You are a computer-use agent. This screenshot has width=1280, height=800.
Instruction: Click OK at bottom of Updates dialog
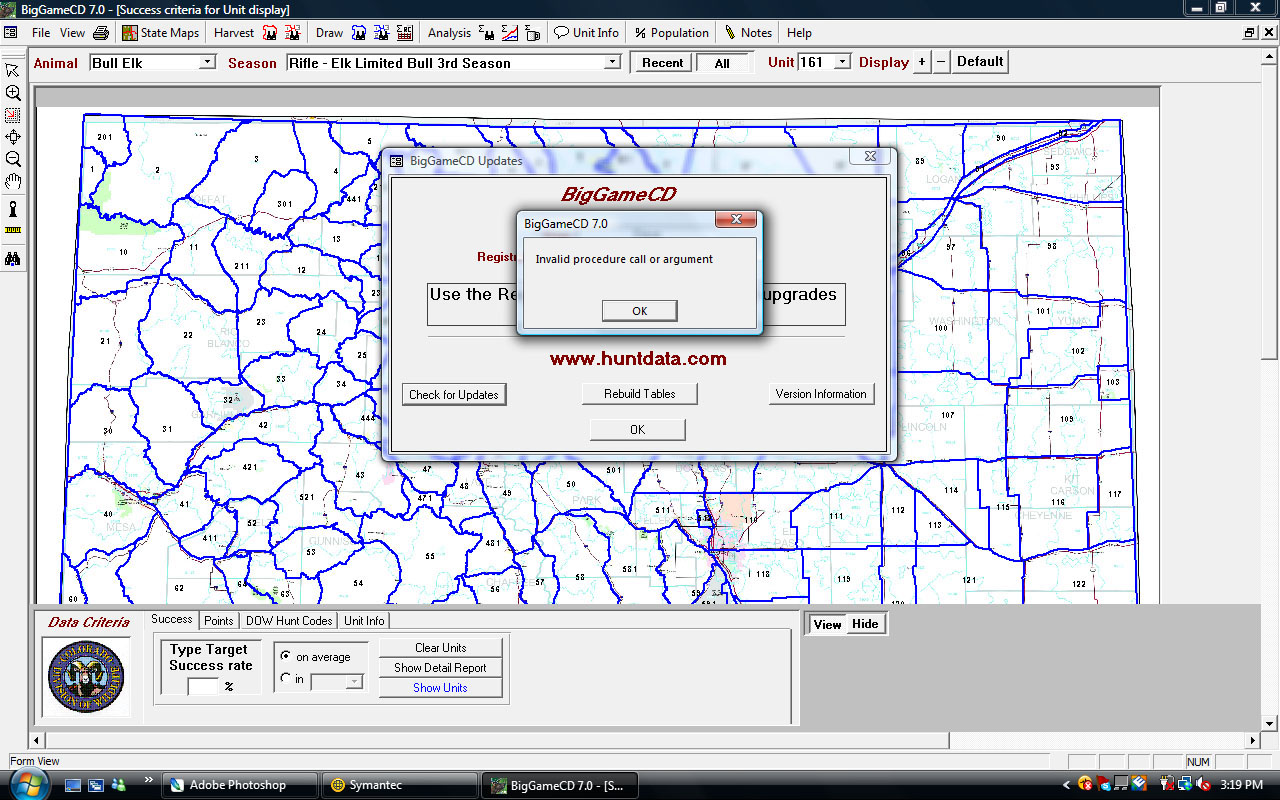tap(637, 429)
